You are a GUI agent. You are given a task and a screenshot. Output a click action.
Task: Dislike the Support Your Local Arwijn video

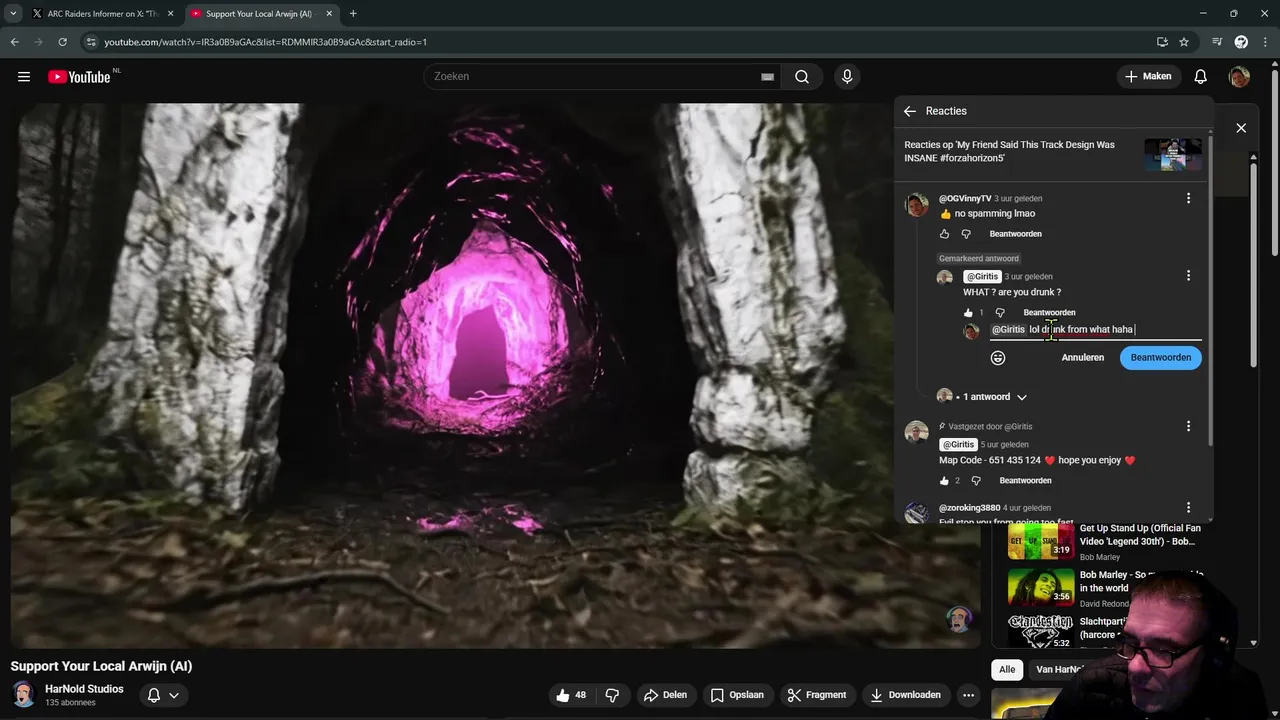(612, 695)
